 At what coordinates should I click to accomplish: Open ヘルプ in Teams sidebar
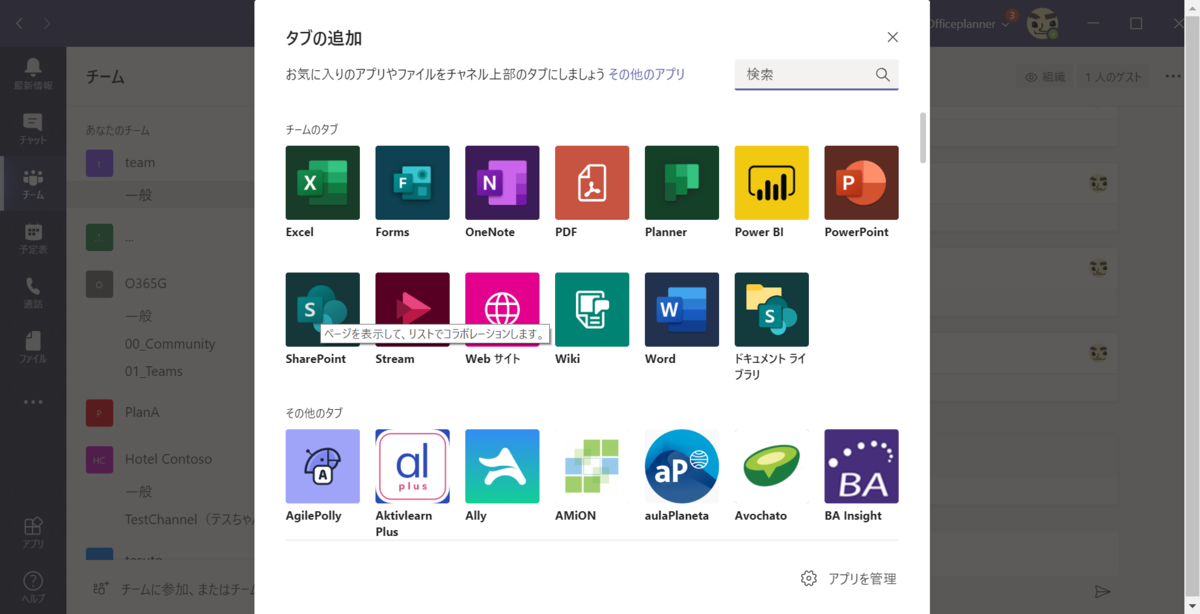tap(33, 586)
